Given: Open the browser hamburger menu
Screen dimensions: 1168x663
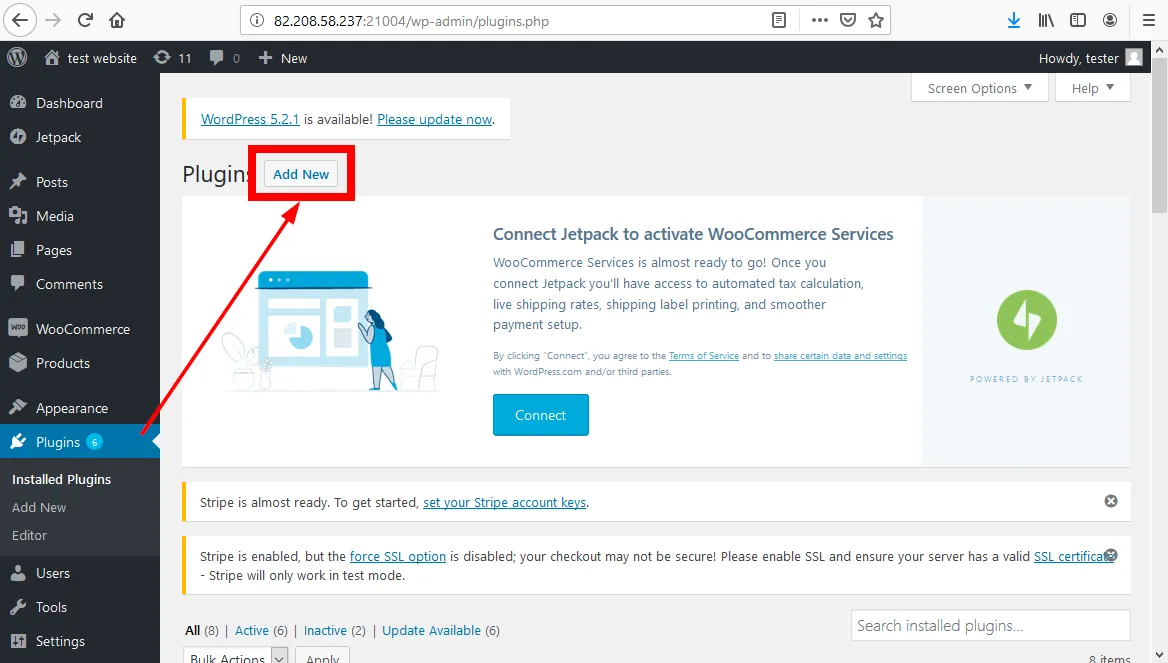Looking at the screenshot, I should [x=1149, y=20].
